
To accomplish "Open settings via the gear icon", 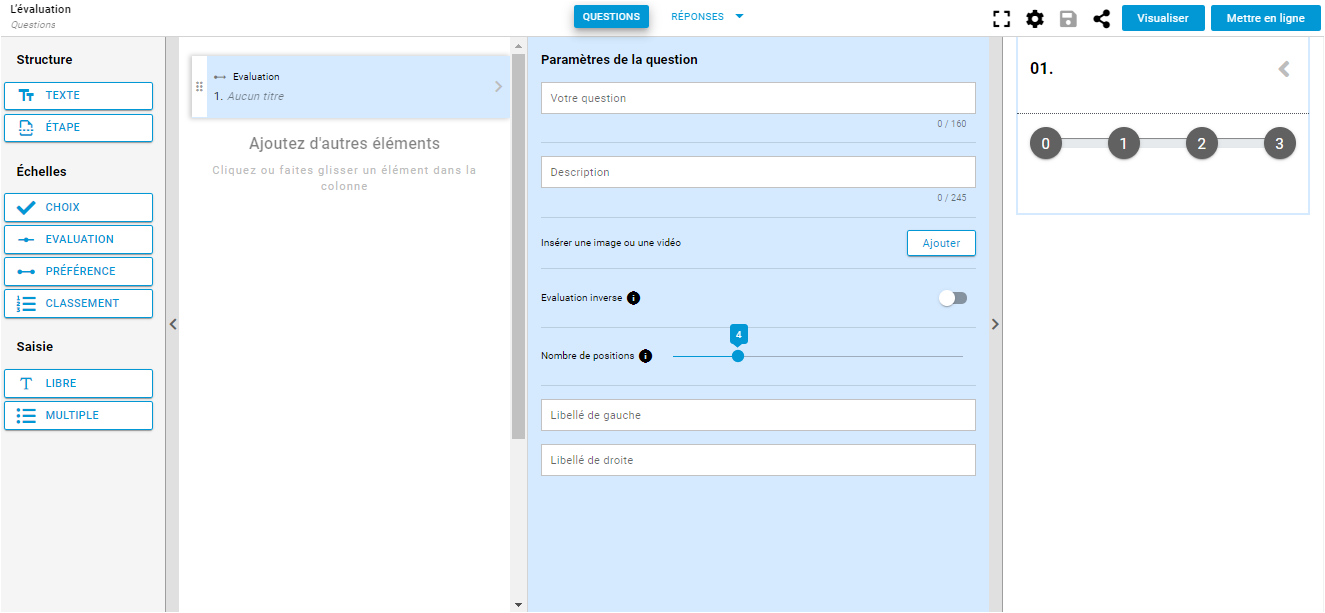I will point(1035,19).
